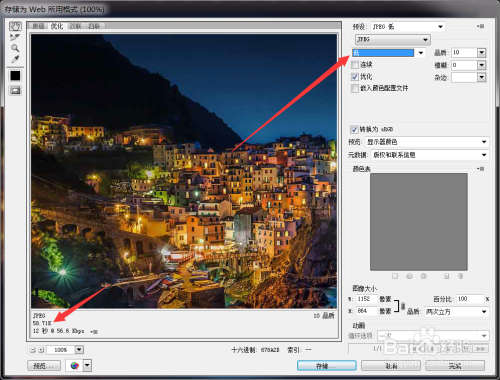500x380 pixels.
Task: Uncheck the 优化 optimized checkbox
Action: (x=355, y=77)
